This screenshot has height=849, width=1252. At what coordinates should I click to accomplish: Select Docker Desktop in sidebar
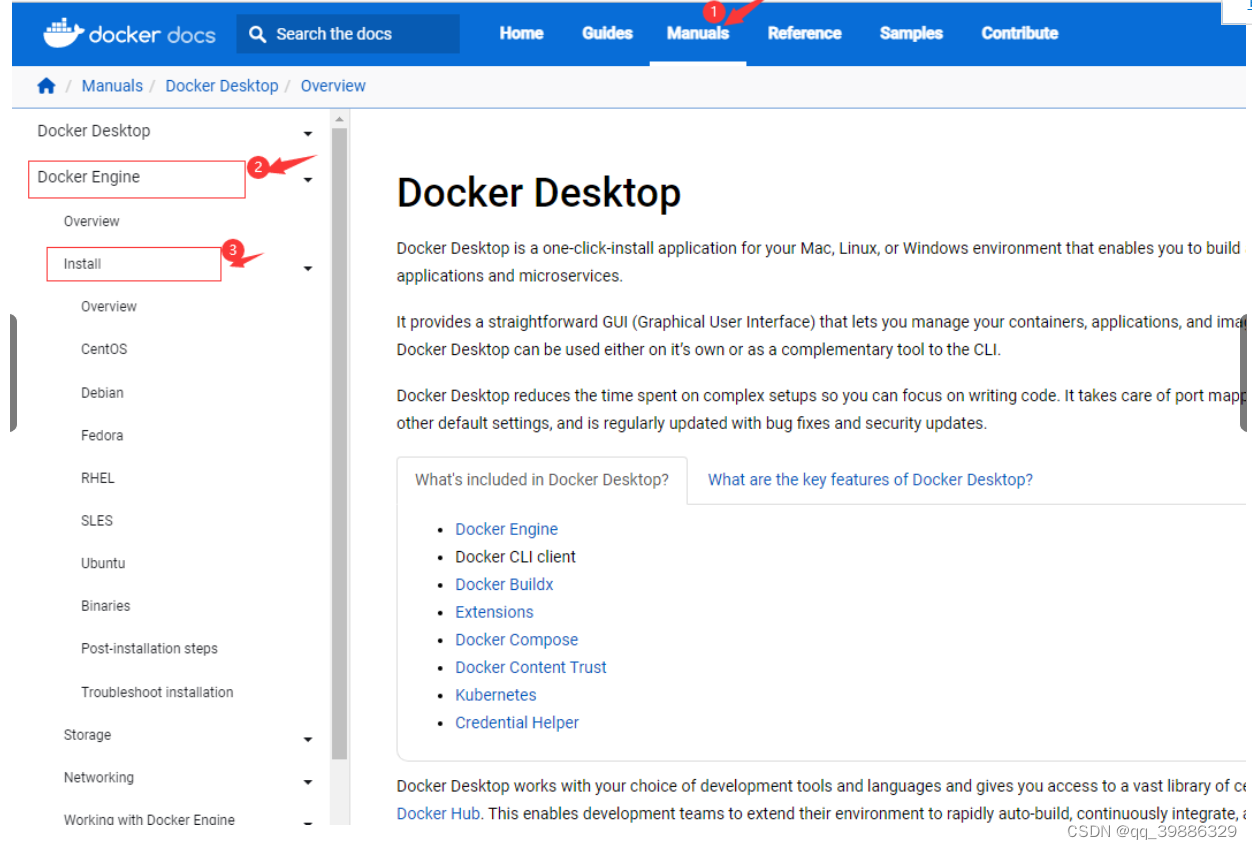(94, 131)
